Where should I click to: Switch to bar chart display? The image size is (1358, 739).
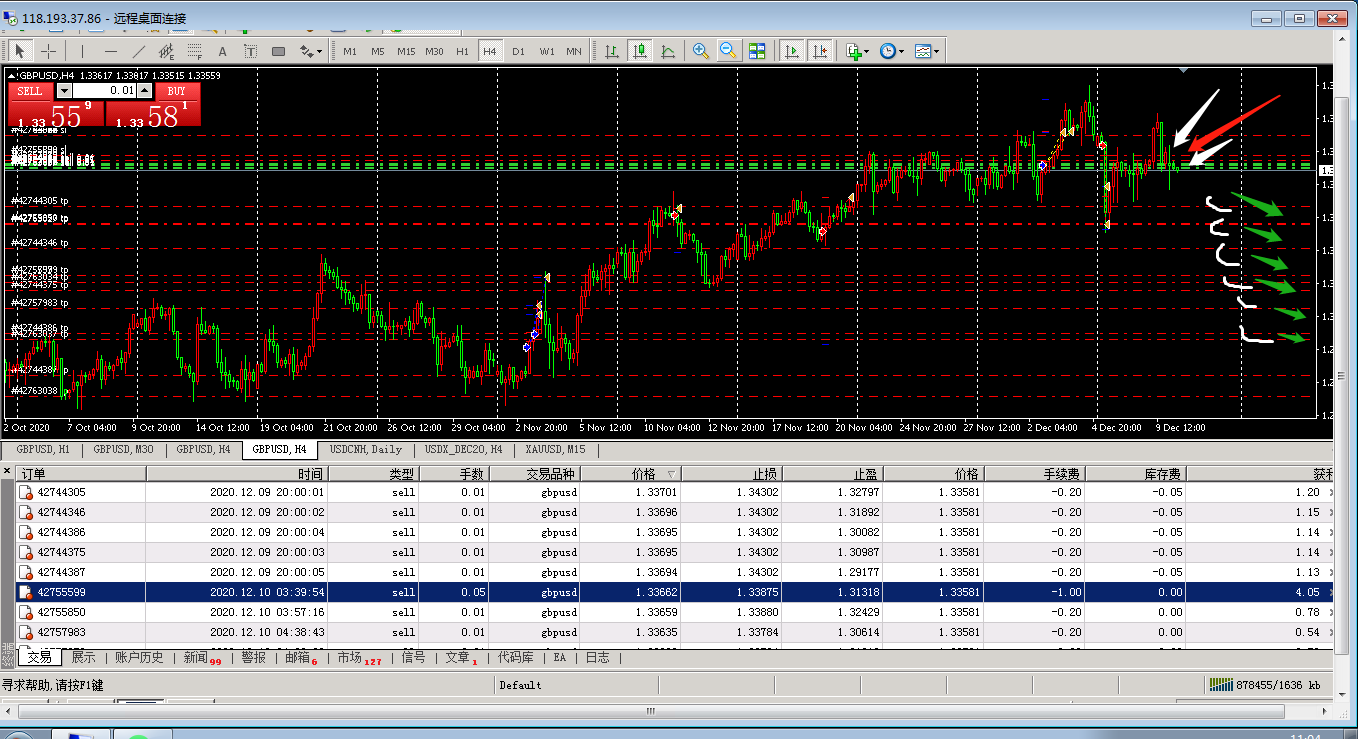tap(611, 51)
